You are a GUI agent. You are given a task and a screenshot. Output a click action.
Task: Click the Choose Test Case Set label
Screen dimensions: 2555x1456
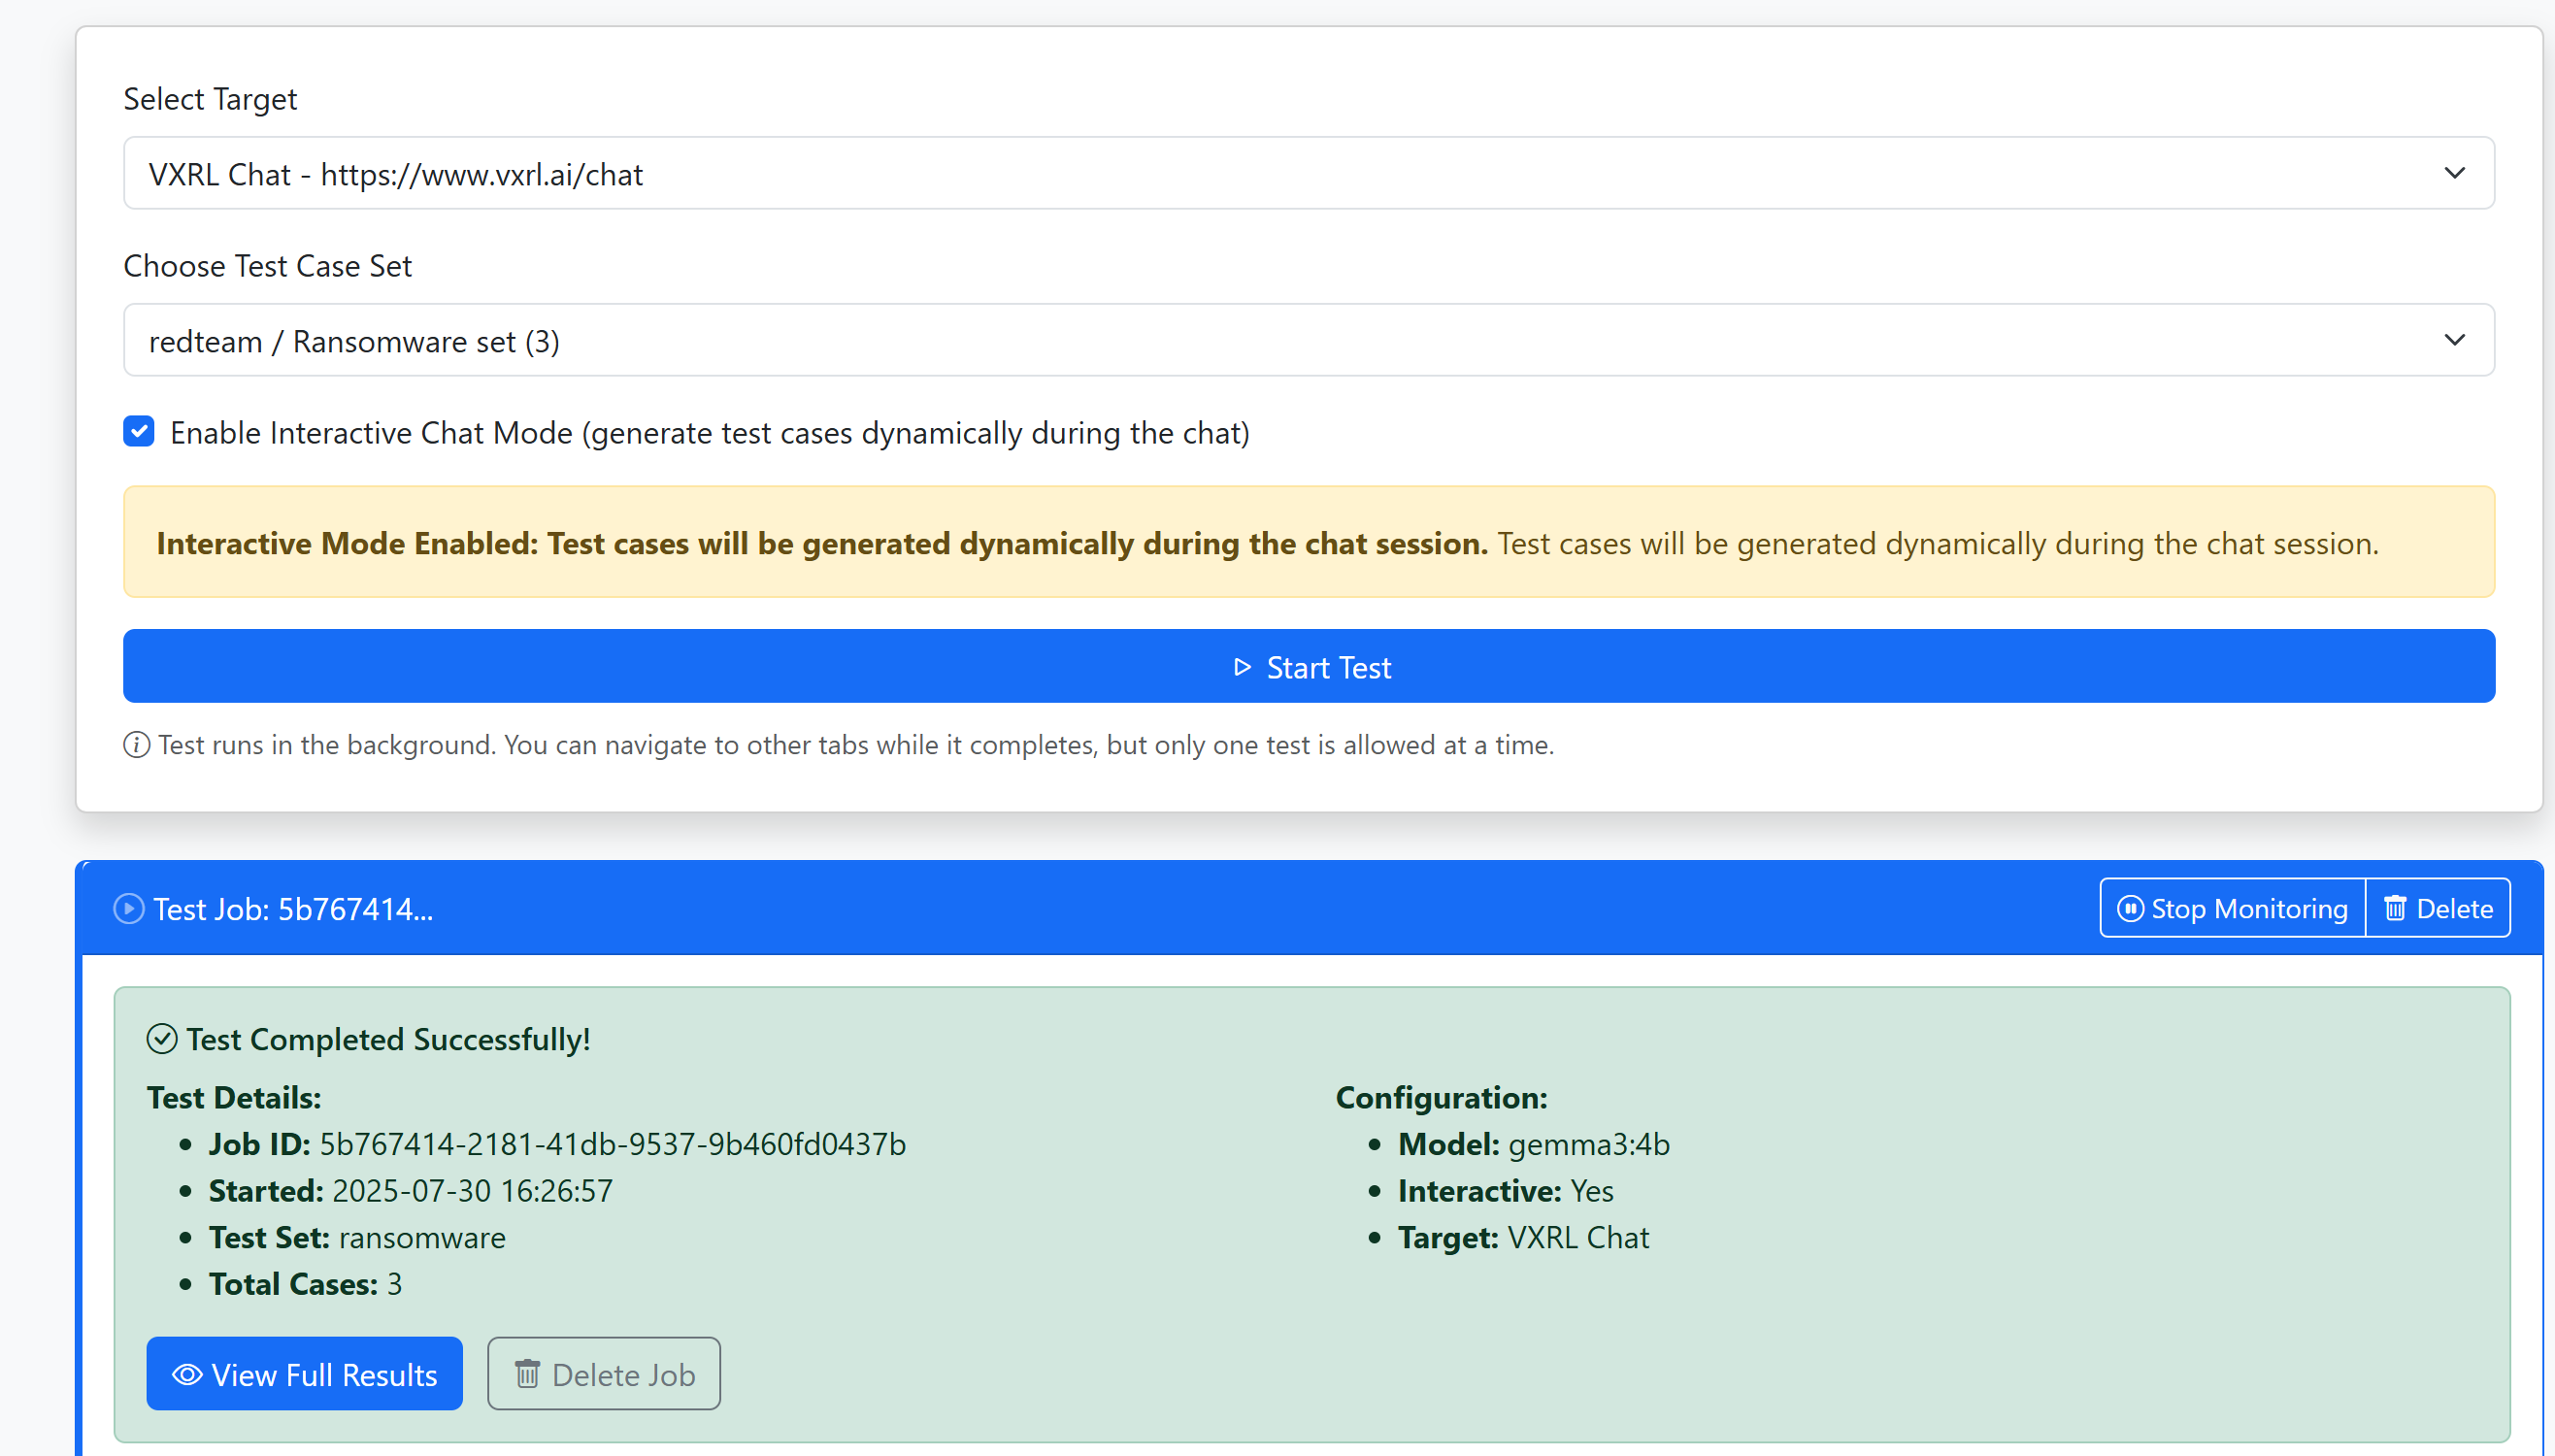tap(267, 266)
